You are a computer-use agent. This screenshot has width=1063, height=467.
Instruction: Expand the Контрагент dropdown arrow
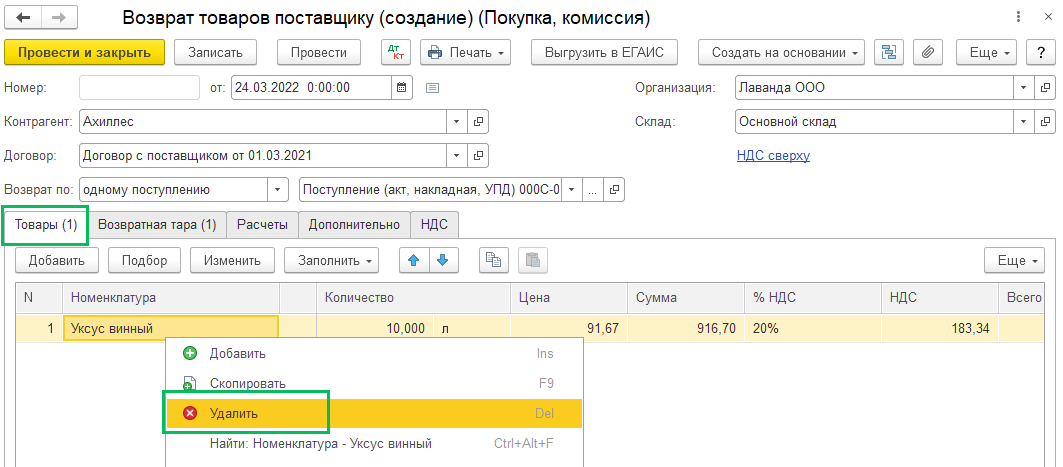coord(456,122)
